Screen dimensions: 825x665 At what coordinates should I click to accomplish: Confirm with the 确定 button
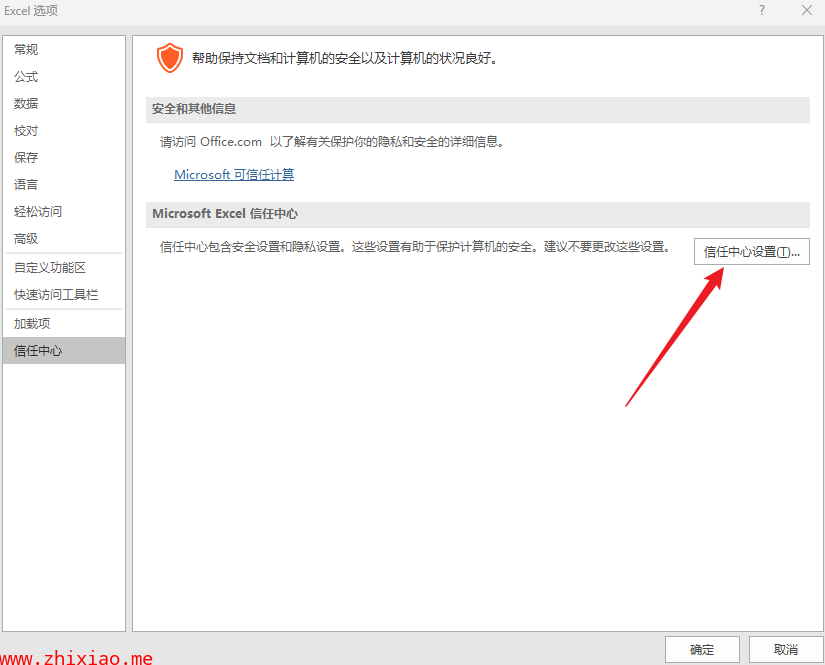coord(702,650)
